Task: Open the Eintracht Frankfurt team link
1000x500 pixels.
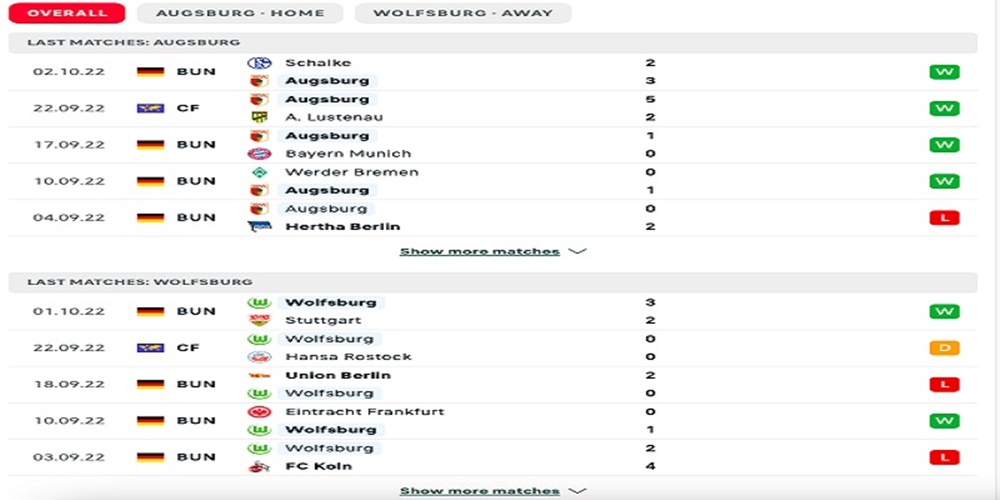Action: pyautogui.click(x=364, y=412)
